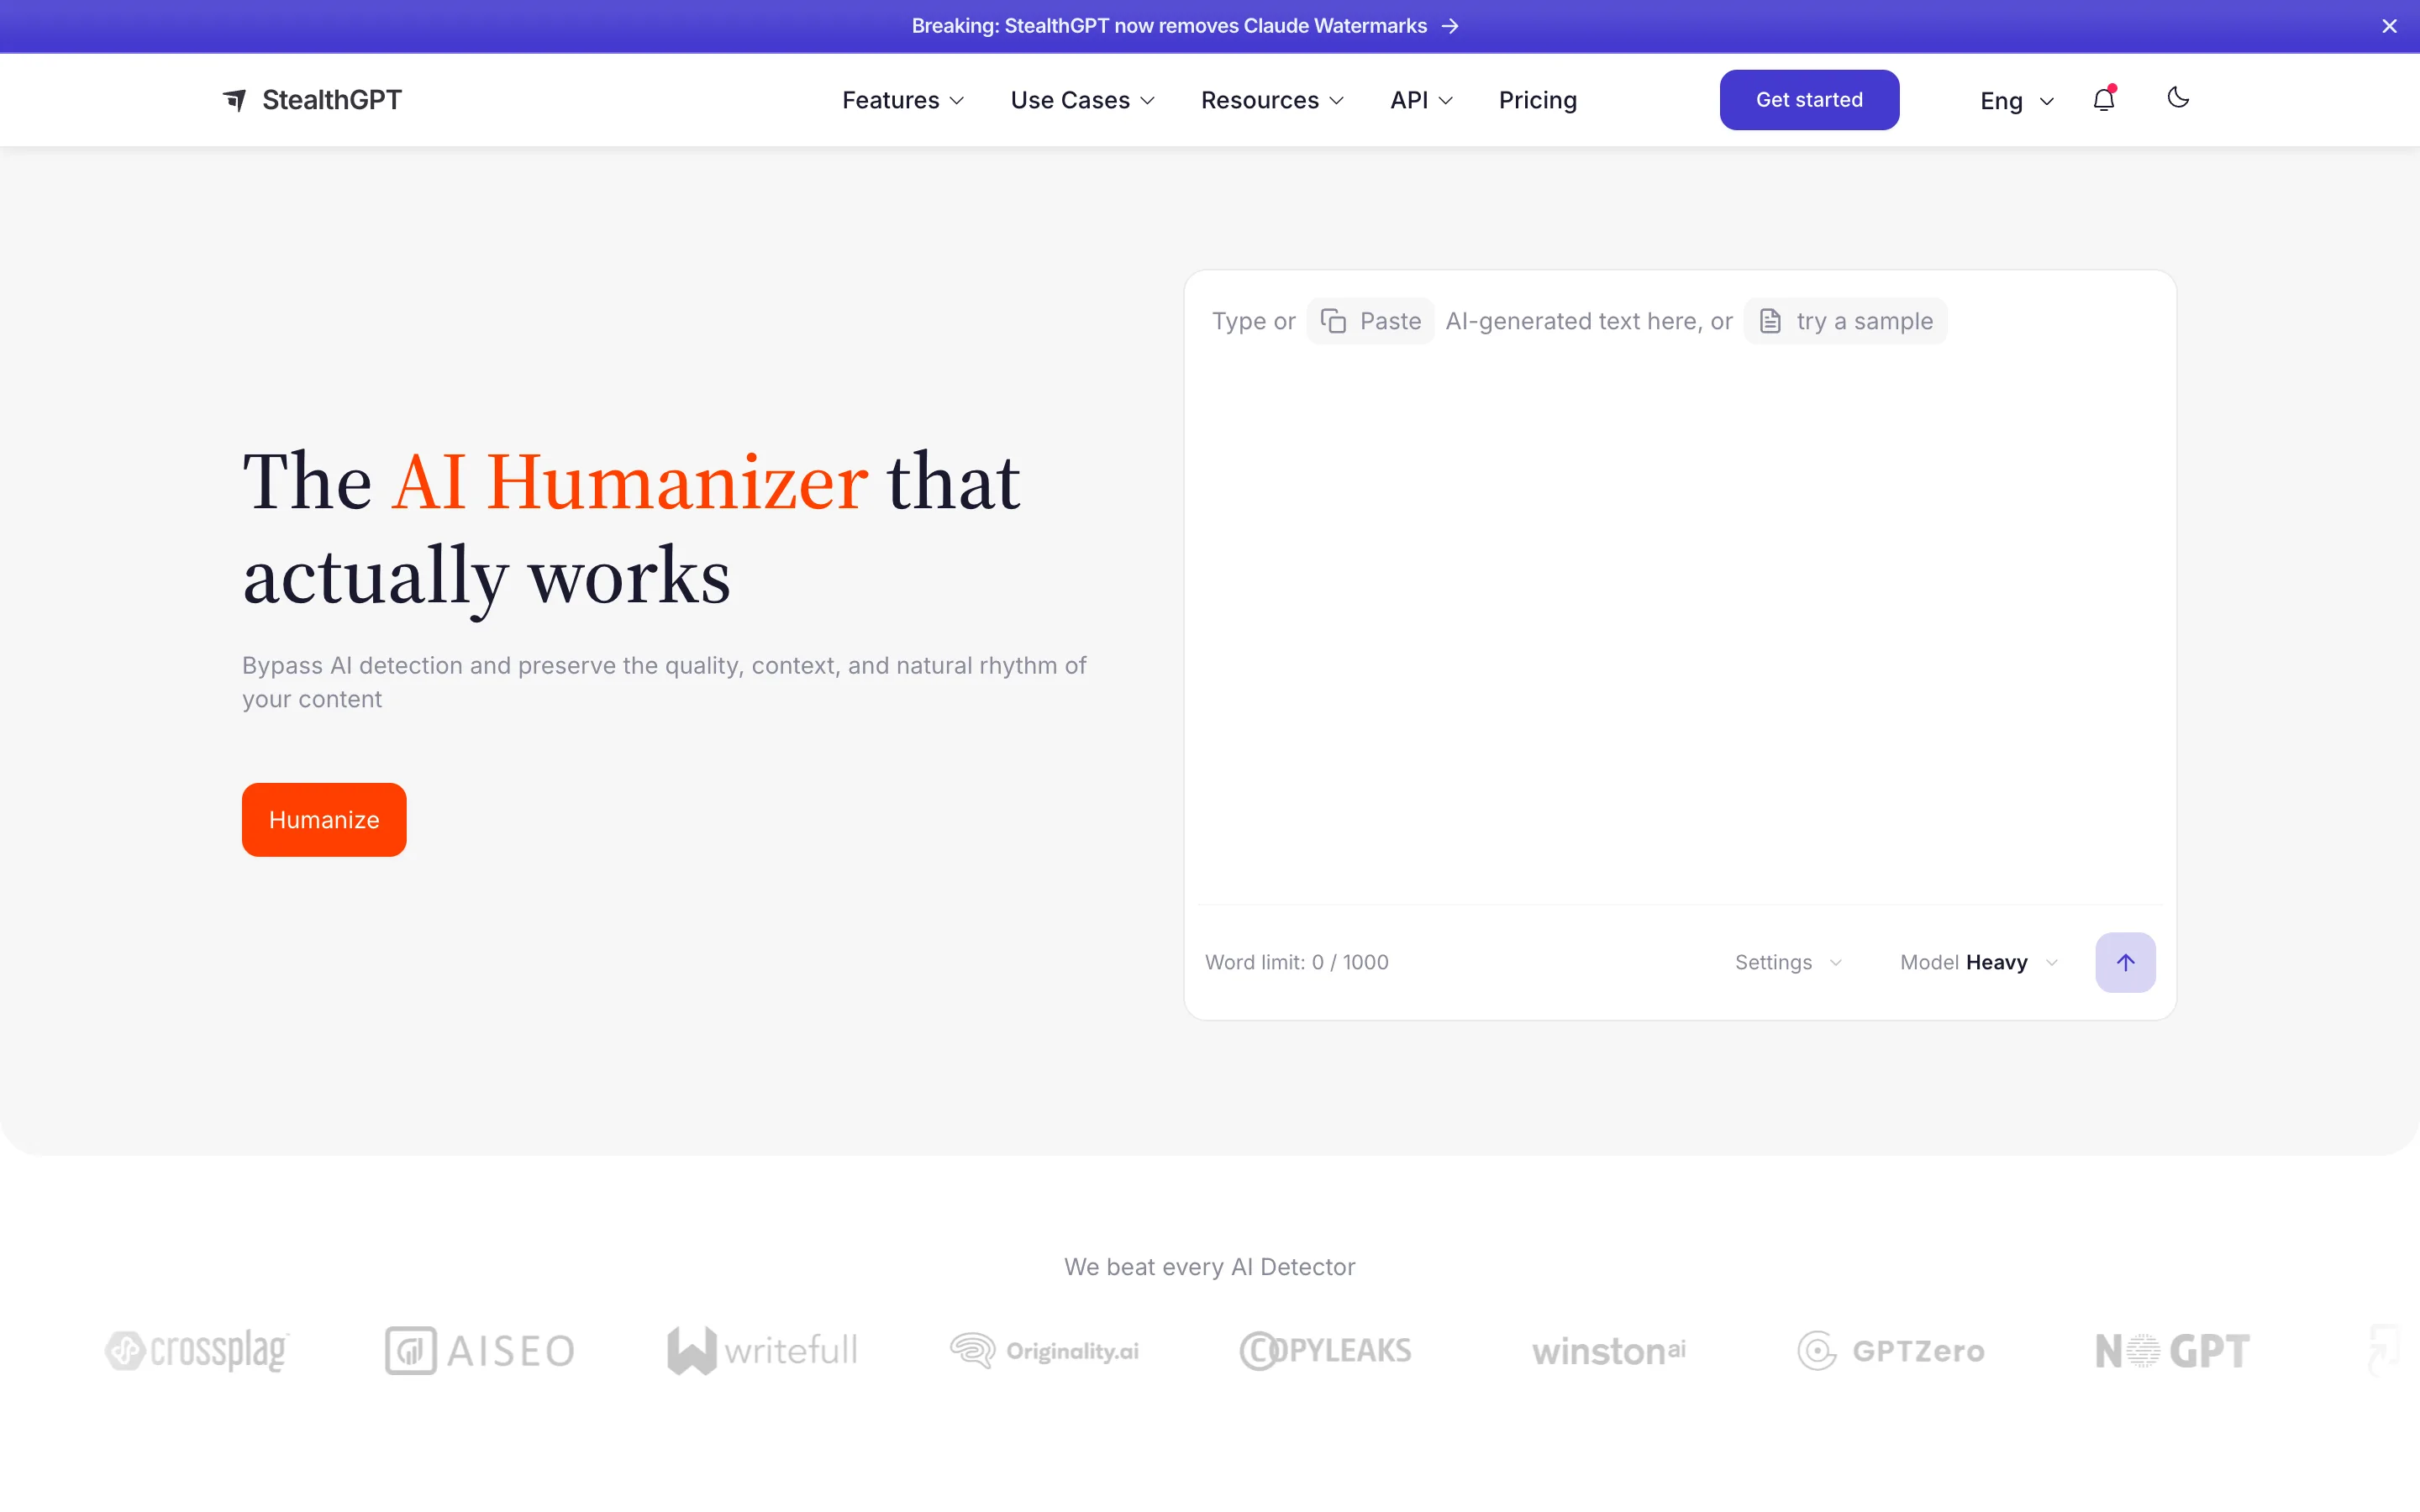Image resolution: width=2420 pixels, height=1512 pixels.
Task: Click the Winston AI logo
Action: (1608, 1351)
